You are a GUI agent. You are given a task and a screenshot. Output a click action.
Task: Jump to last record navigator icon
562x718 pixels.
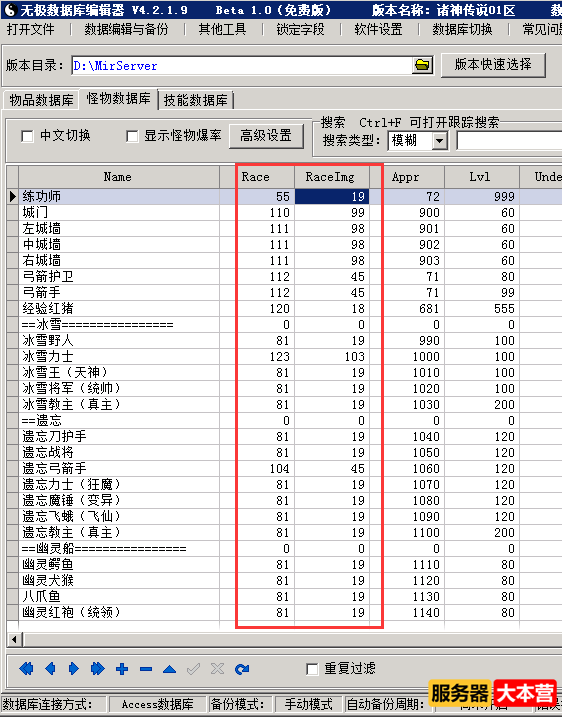tap(98, 669)
